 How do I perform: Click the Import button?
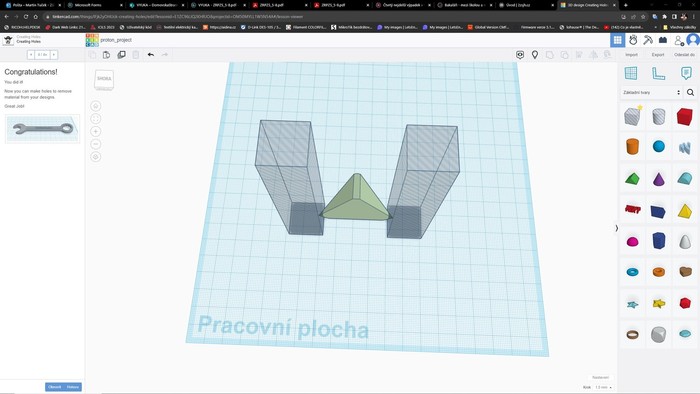tap(631, 55)
